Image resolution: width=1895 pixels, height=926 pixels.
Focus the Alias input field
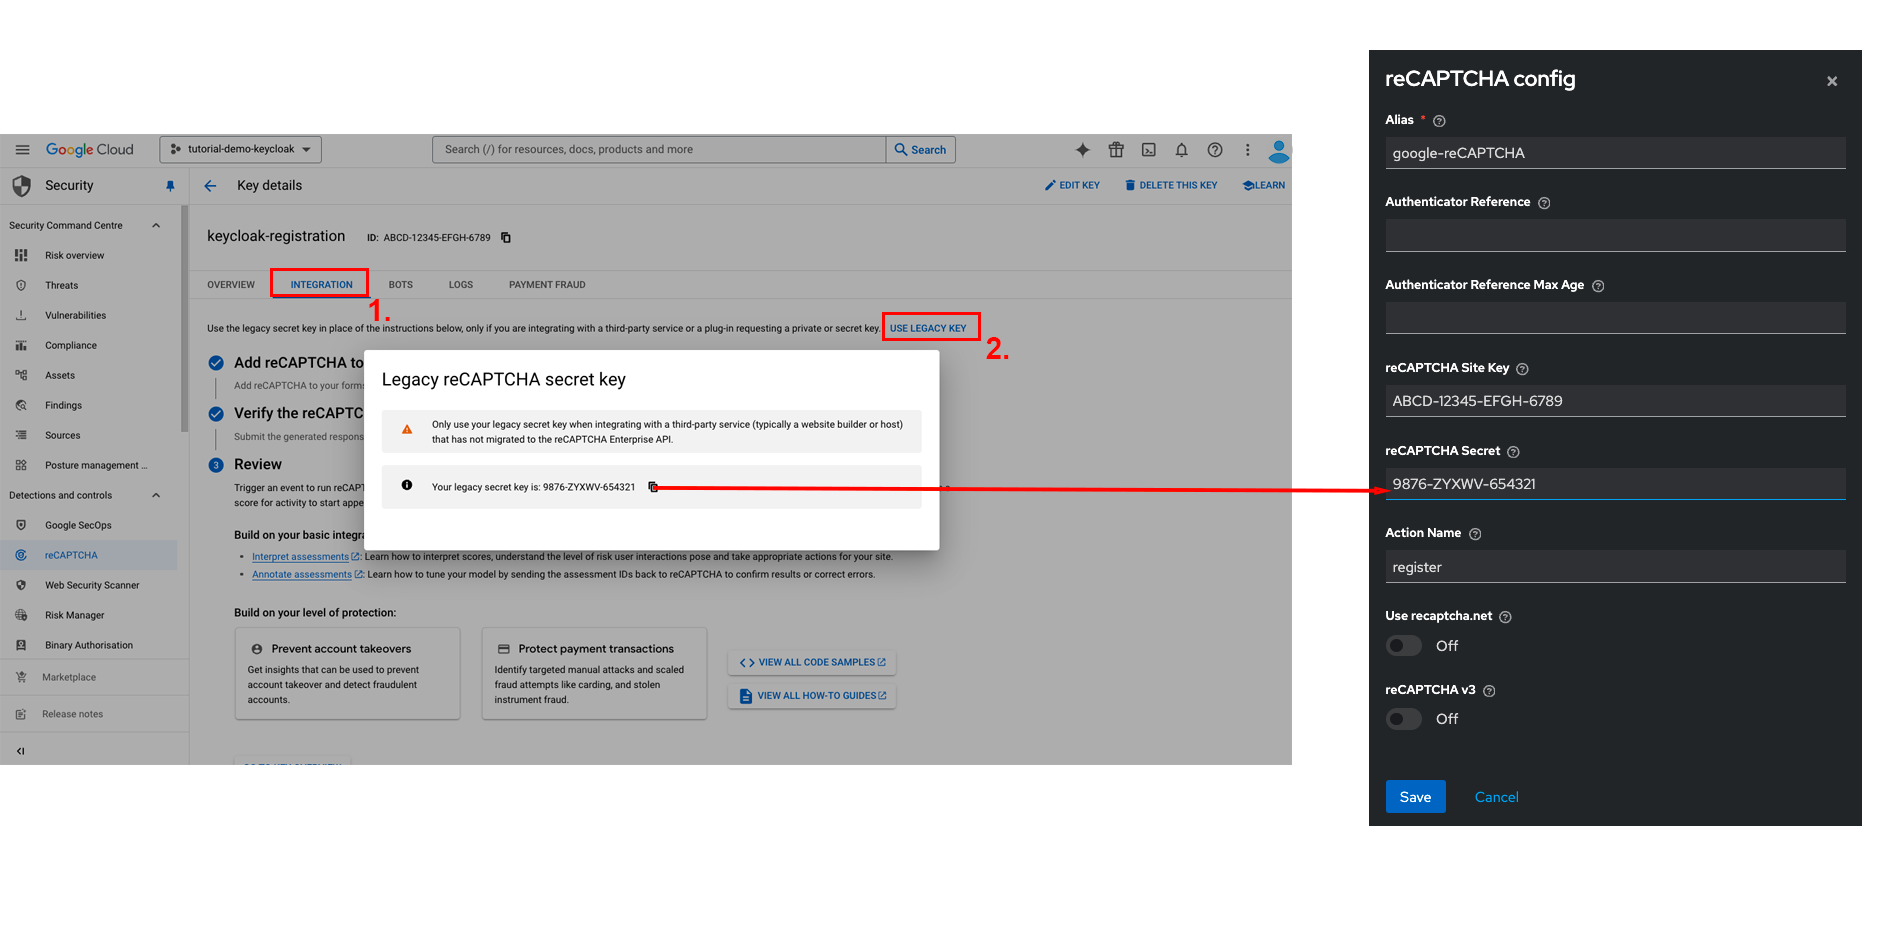[1615, 153]
